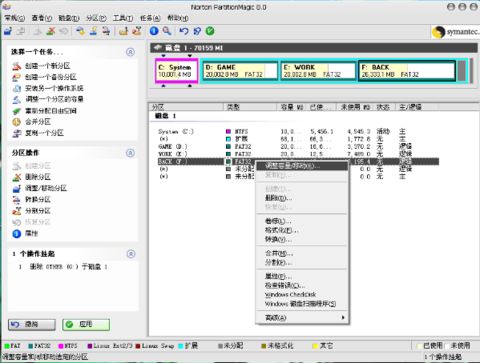Open the 查看(V) menu

pyautogui.click(x=42, y=18)
